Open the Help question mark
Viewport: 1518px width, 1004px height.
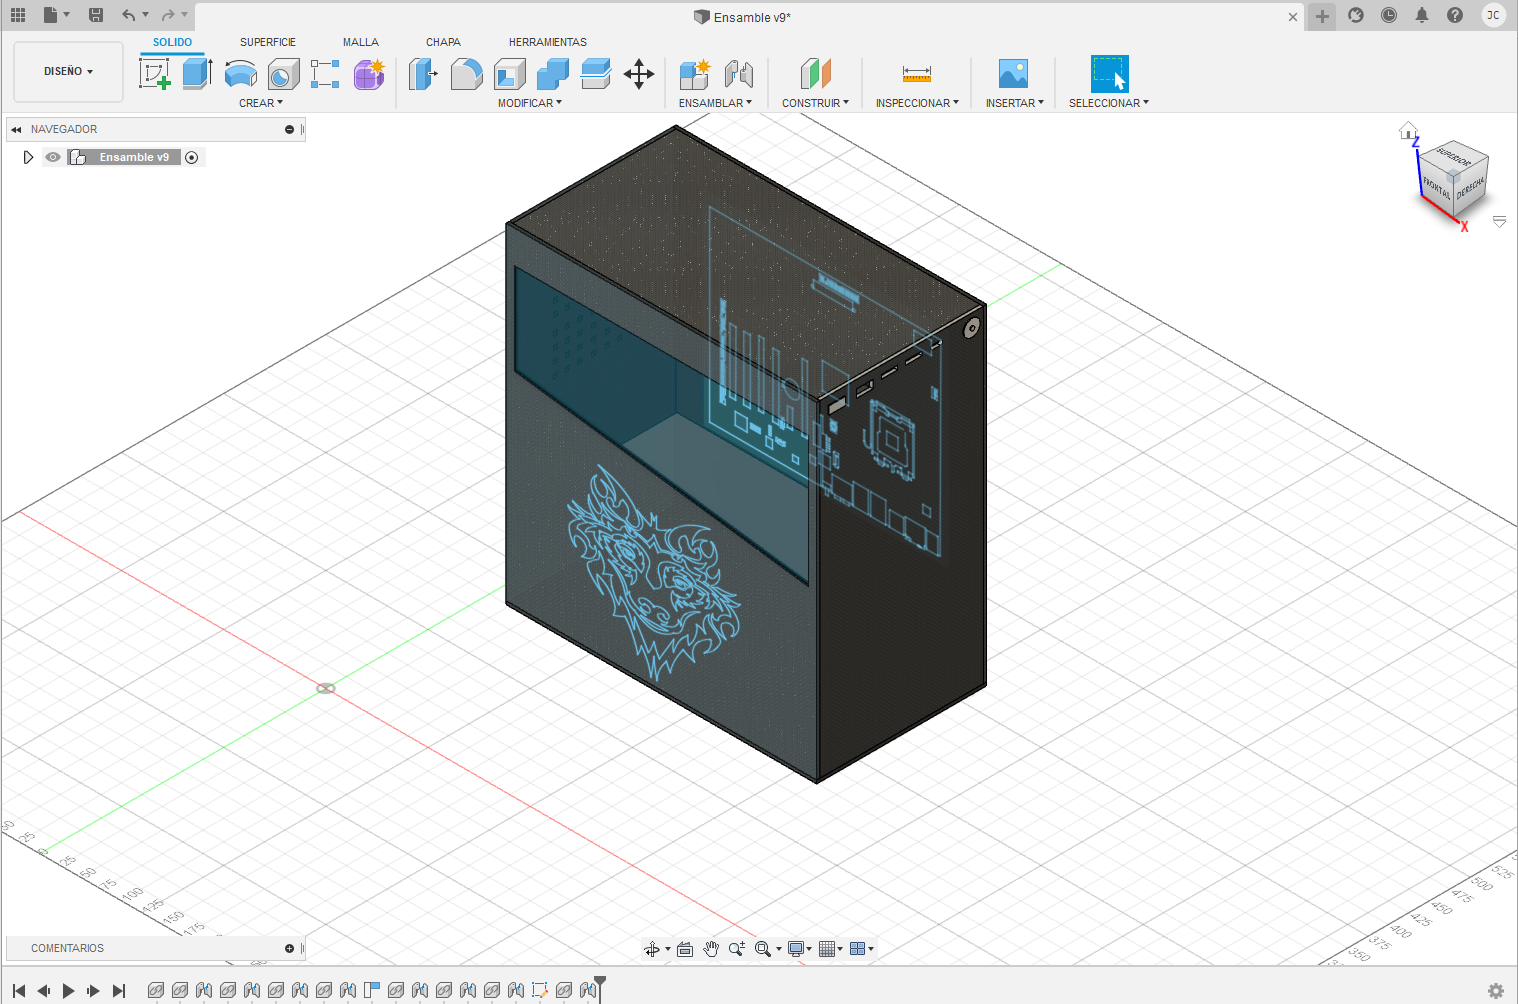(x=1455, y=15)
